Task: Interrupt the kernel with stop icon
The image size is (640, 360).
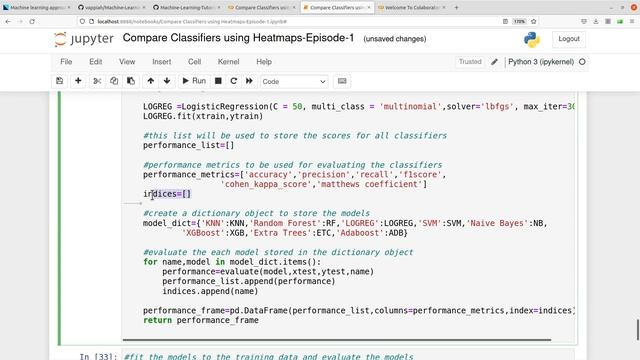Action: tap(218, 81)
